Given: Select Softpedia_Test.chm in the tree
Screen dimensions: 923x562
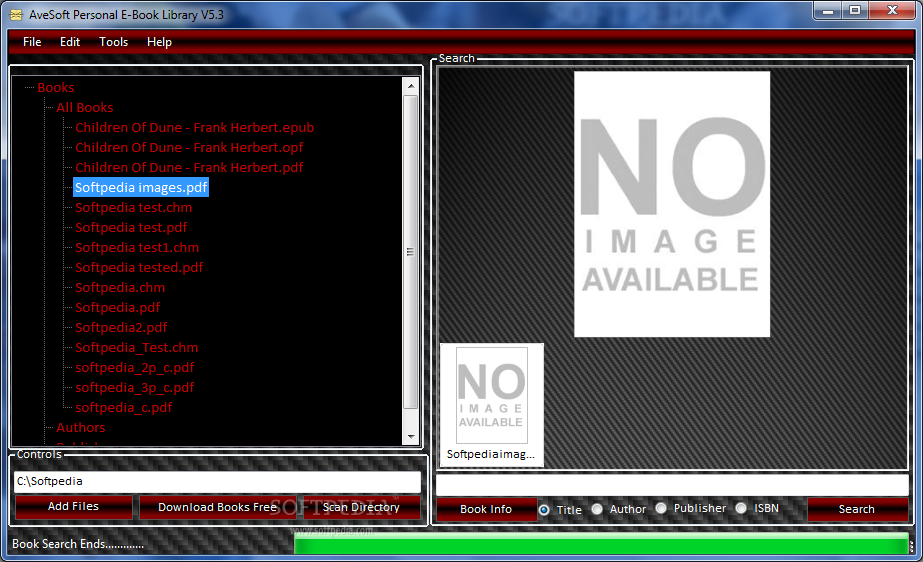Looking at the screenshot, I should (x=137, y=348).
